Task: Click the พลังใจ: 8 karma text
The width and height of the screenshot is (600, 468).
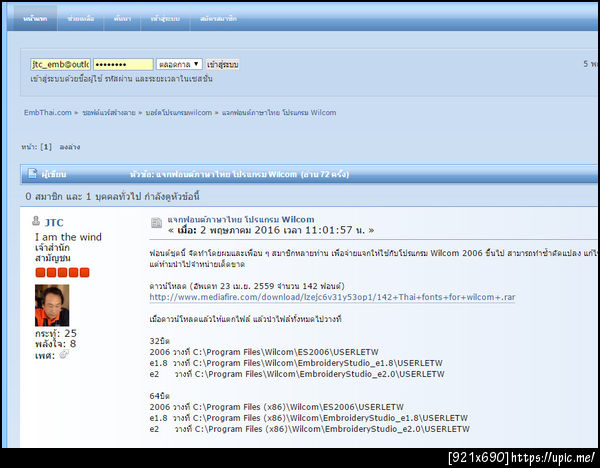Action: tap(55, 344)
